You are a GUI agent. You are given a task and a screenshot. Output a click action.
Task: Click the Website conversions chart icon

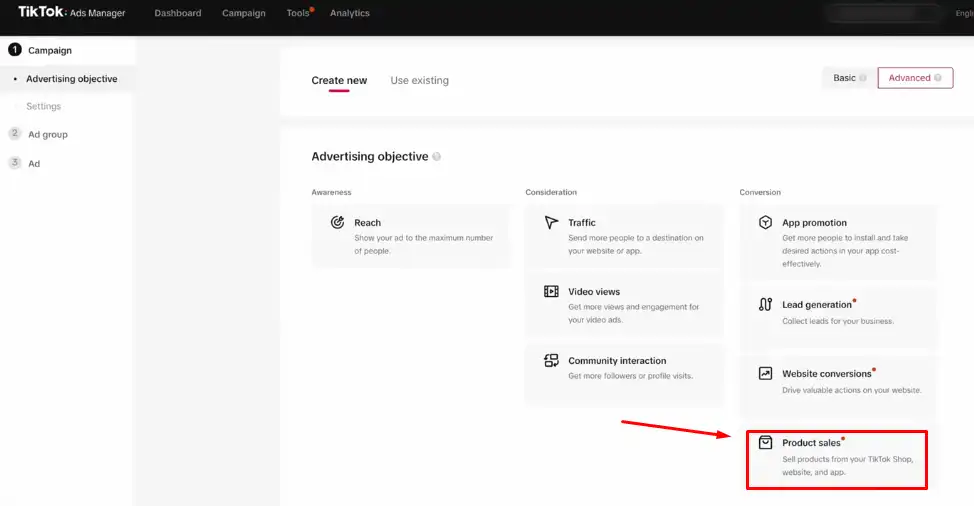coord(765,373)
